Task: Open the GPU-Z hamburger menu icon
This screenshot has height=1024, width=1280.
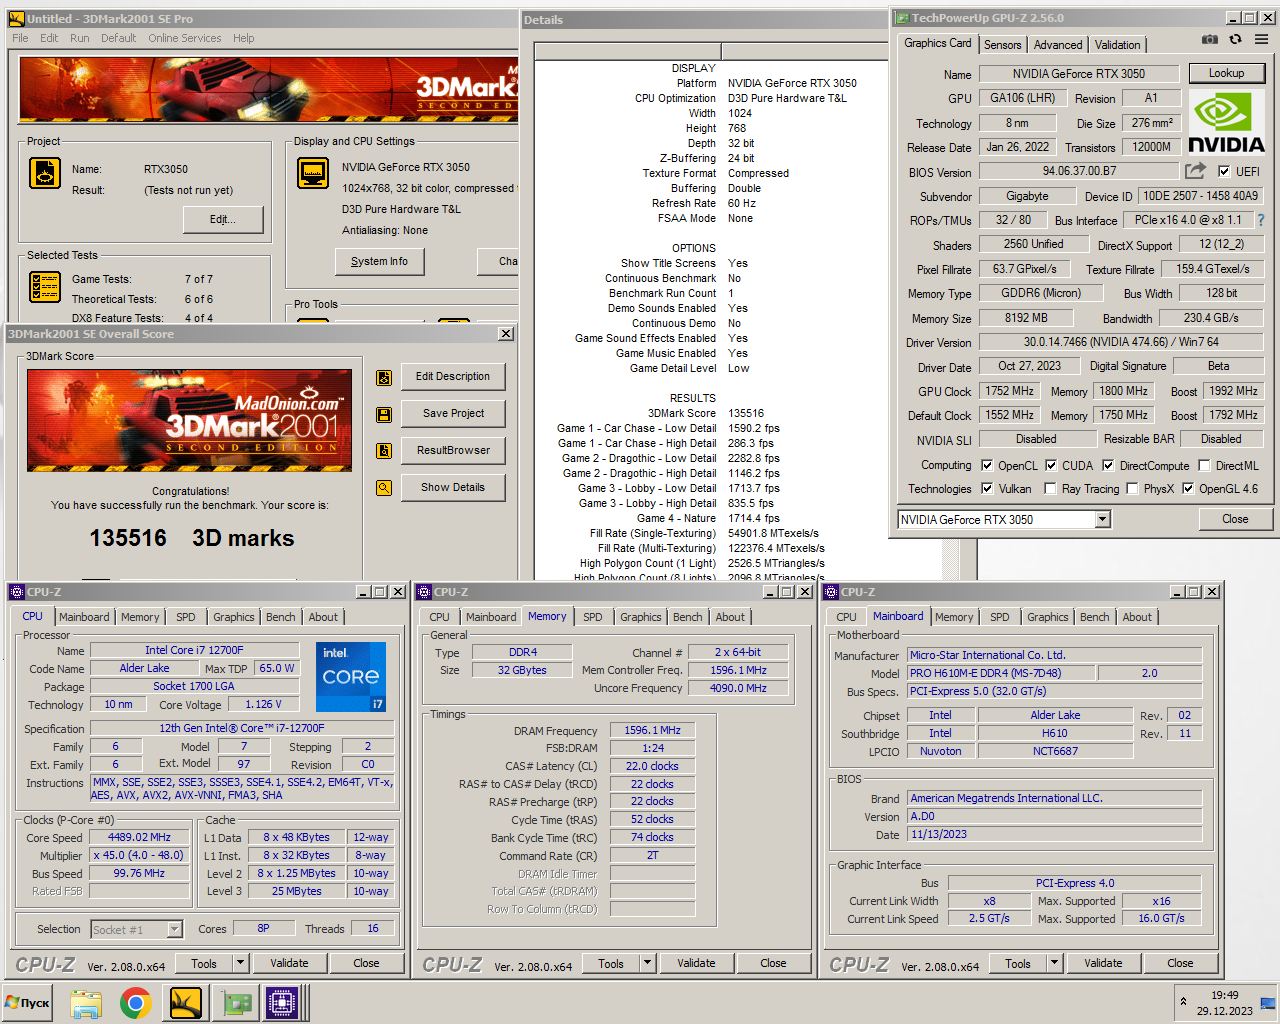Action: [x=1261, y=39]
